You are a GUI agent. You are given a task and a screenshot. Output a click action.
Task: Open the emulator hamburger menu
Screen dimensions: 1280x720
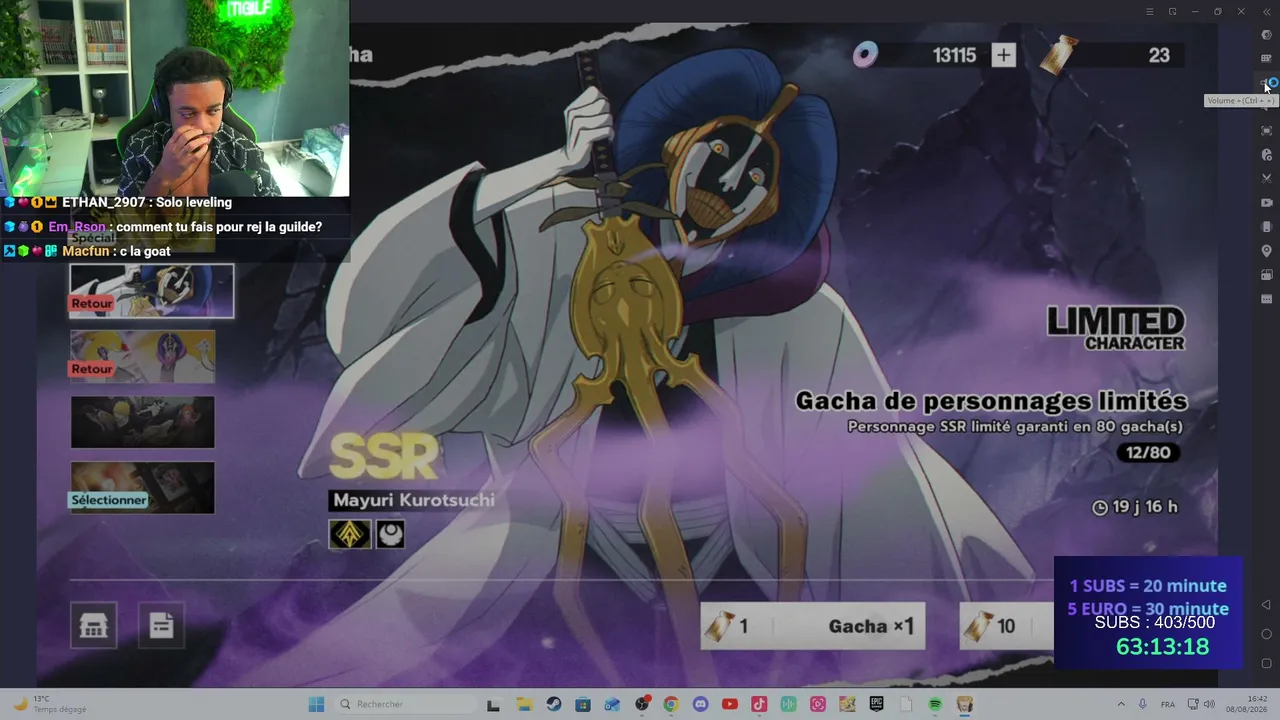pos(1149,11)
